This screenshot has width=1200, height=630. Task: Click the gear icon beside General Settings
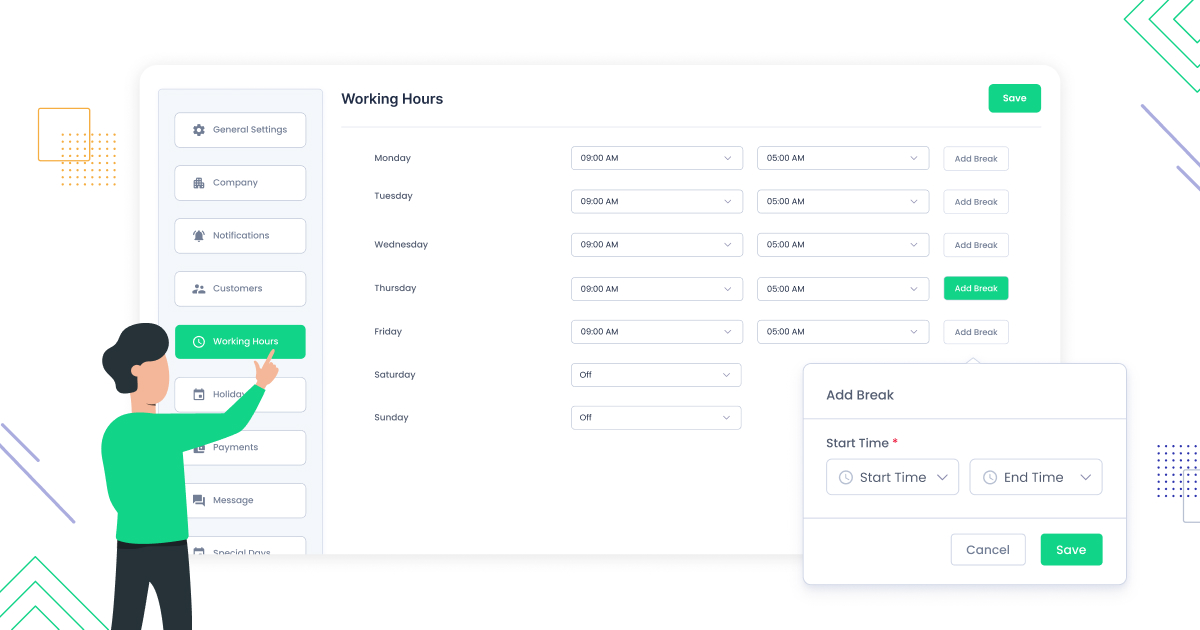[197, 129]
